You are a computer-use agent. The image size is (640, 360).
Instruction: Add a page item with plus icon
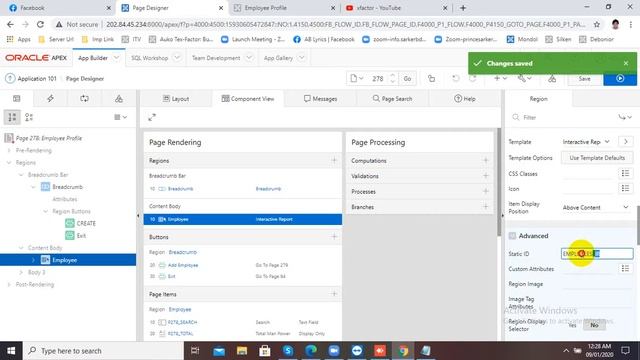[334, 294]
